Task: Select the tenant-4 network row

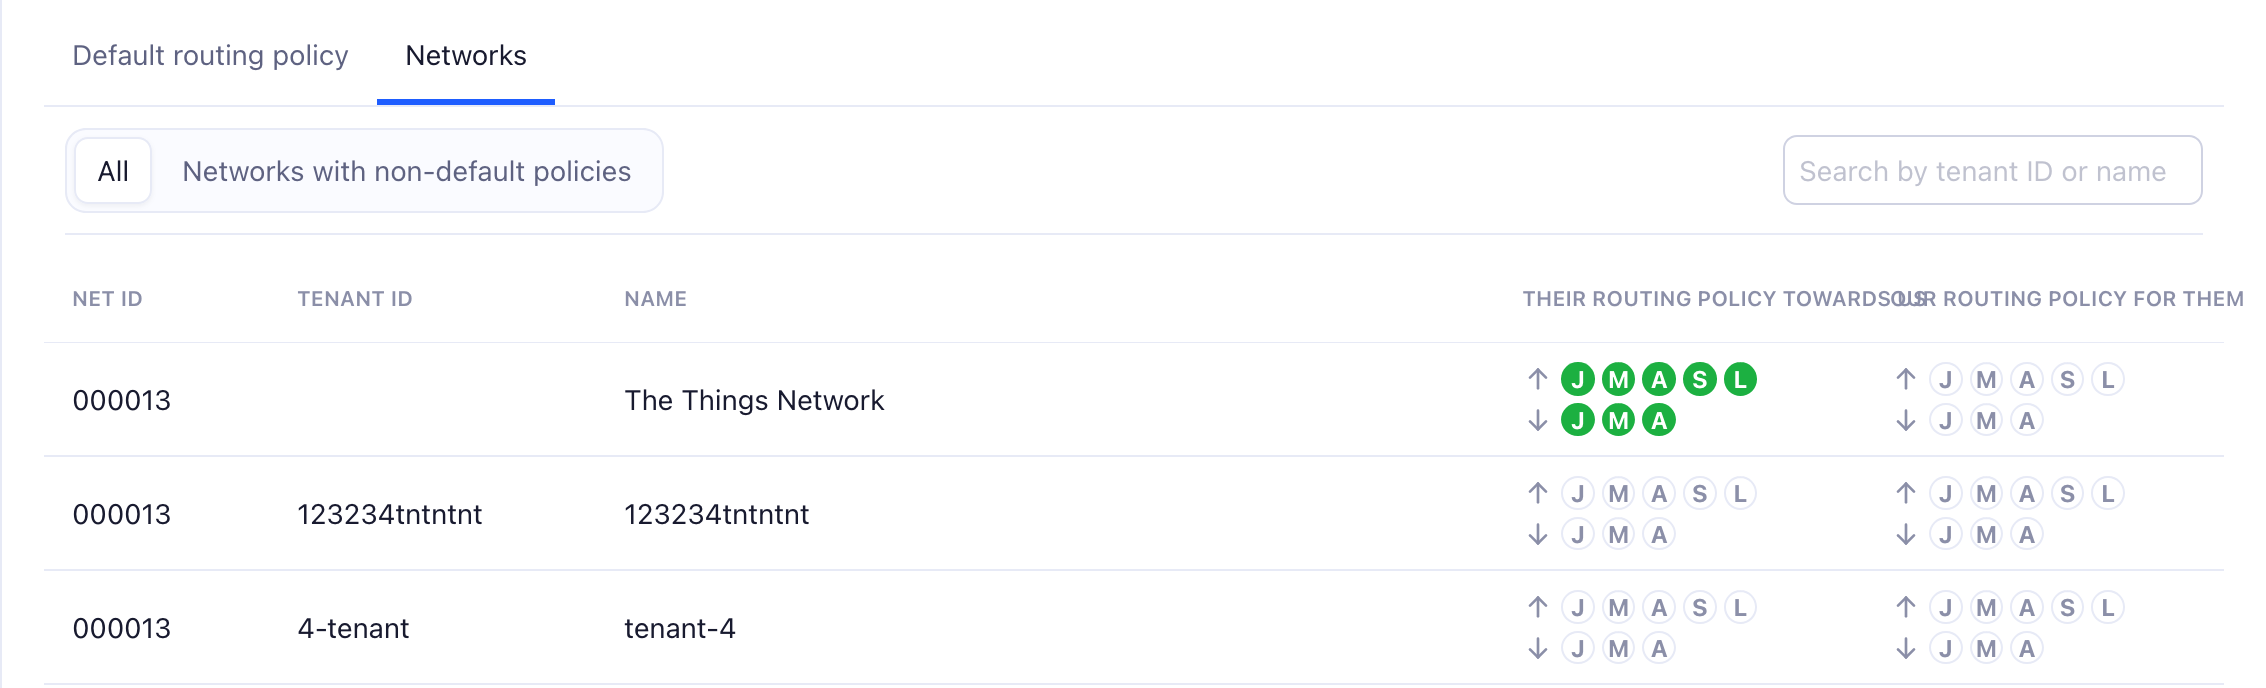Action: (x=681, y=628)
